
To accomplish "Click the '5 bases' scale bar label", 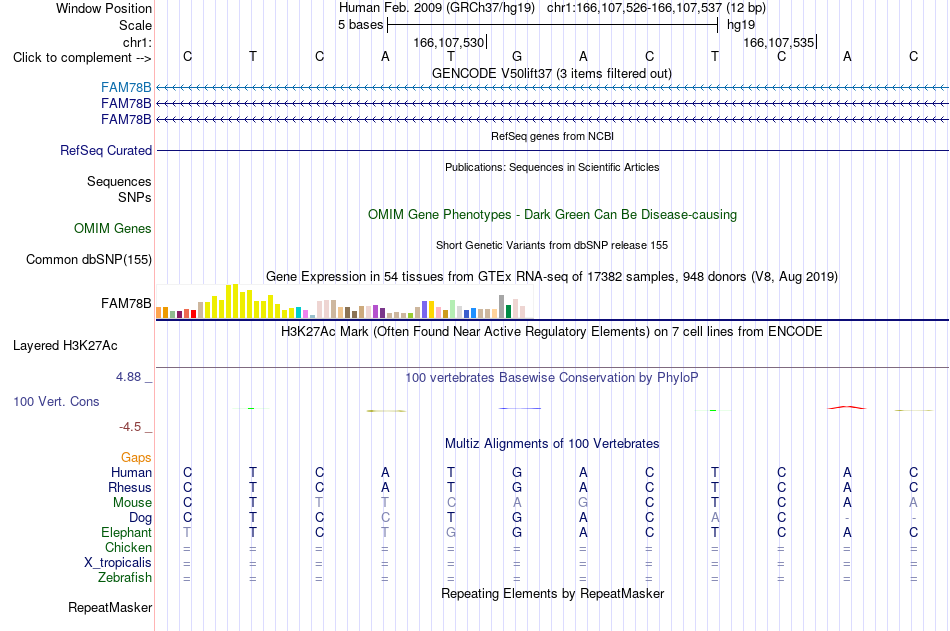I will [360, 25].
